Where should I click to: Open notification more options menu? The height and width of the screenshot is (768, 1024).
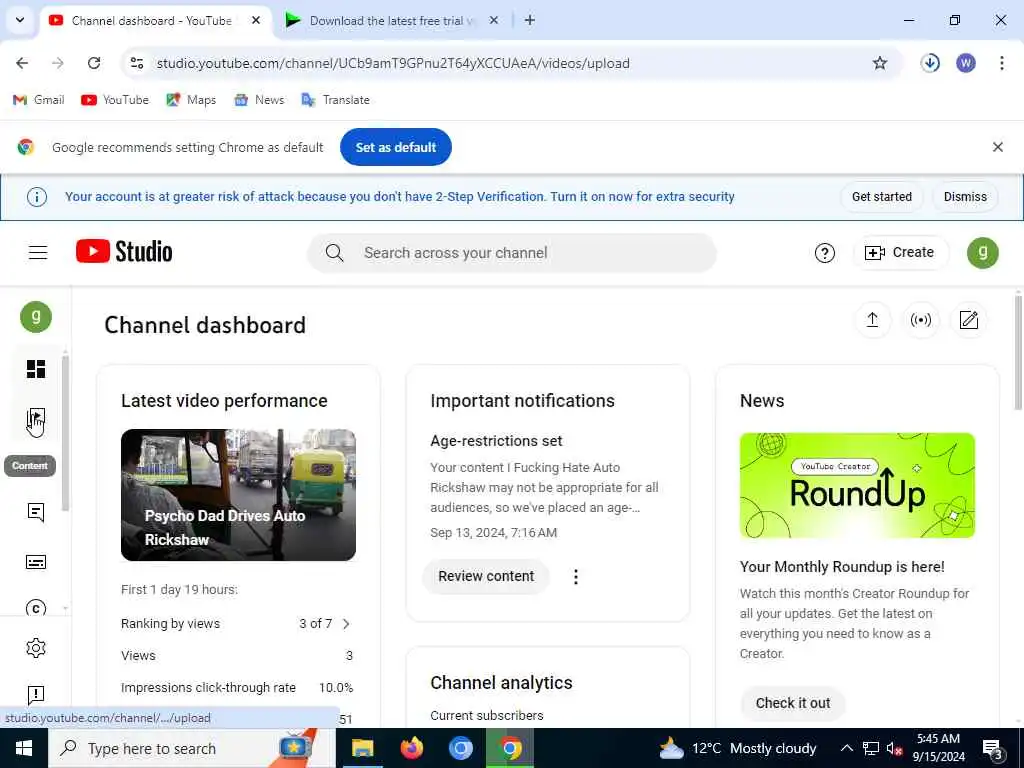coord(575,577)
